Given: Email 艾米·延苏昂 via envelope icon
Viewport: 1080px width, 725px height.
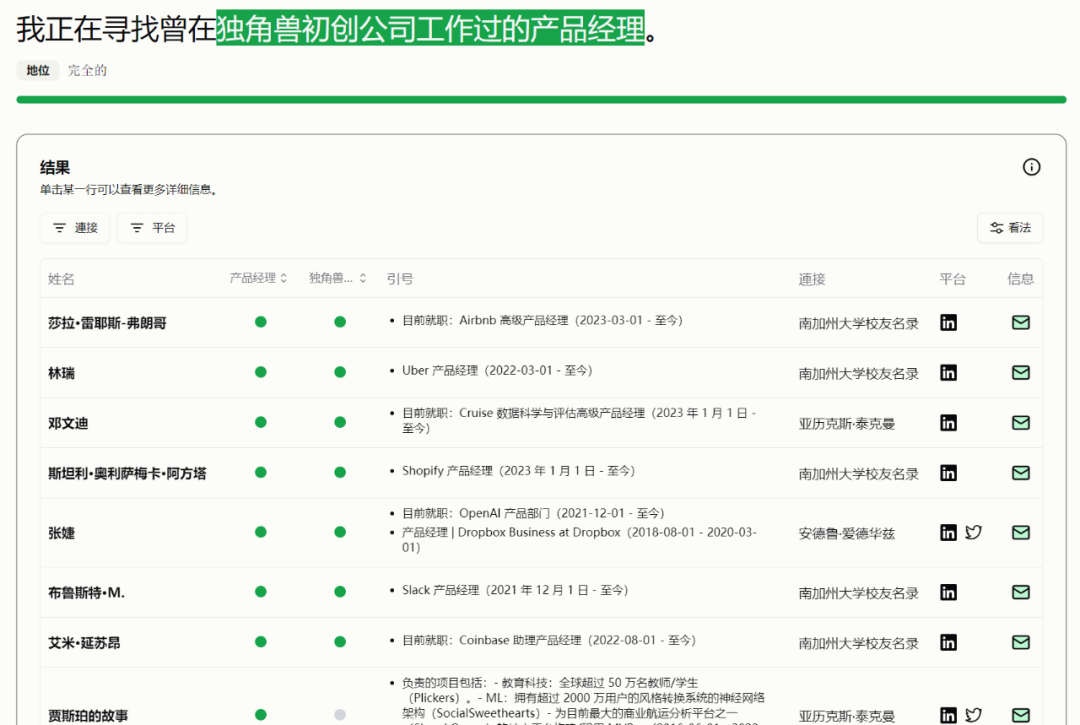Looking at the screenshot, I should pyautogui.click(x=1021, y=642).
